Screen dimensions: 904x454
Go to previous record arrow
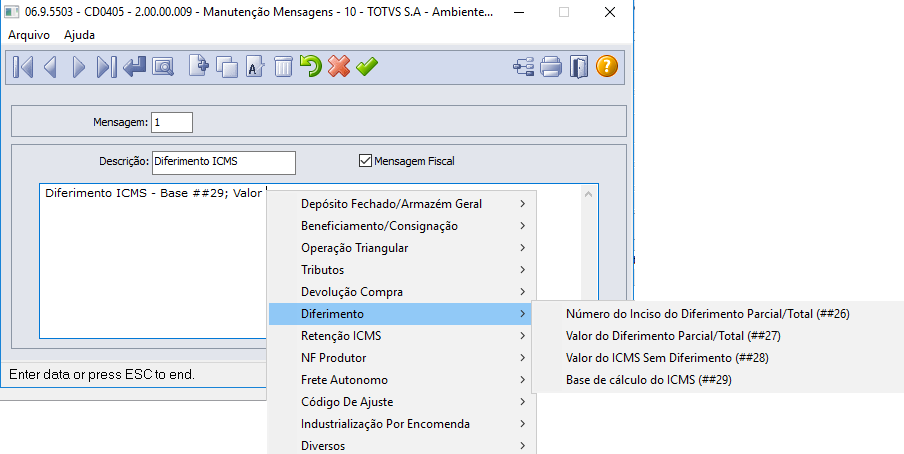pyautogui.click(x=51, y=67)
